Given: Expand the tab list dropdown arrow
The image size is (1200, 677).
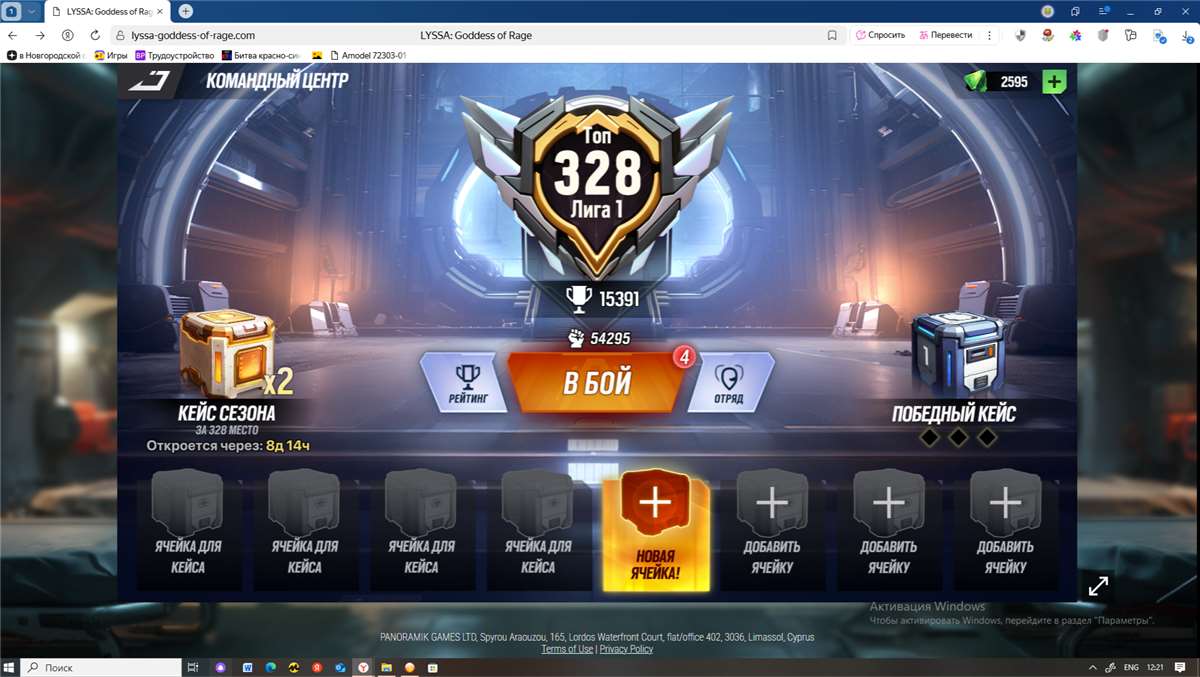Looking at the screenshot, I should 32,11.
